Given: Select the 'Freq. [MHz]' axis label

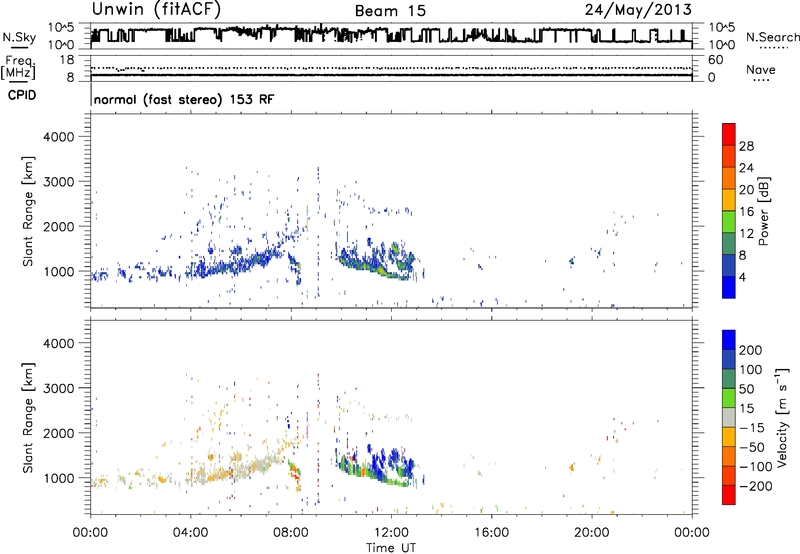Looking at the screenshot, I should (18, 68).
